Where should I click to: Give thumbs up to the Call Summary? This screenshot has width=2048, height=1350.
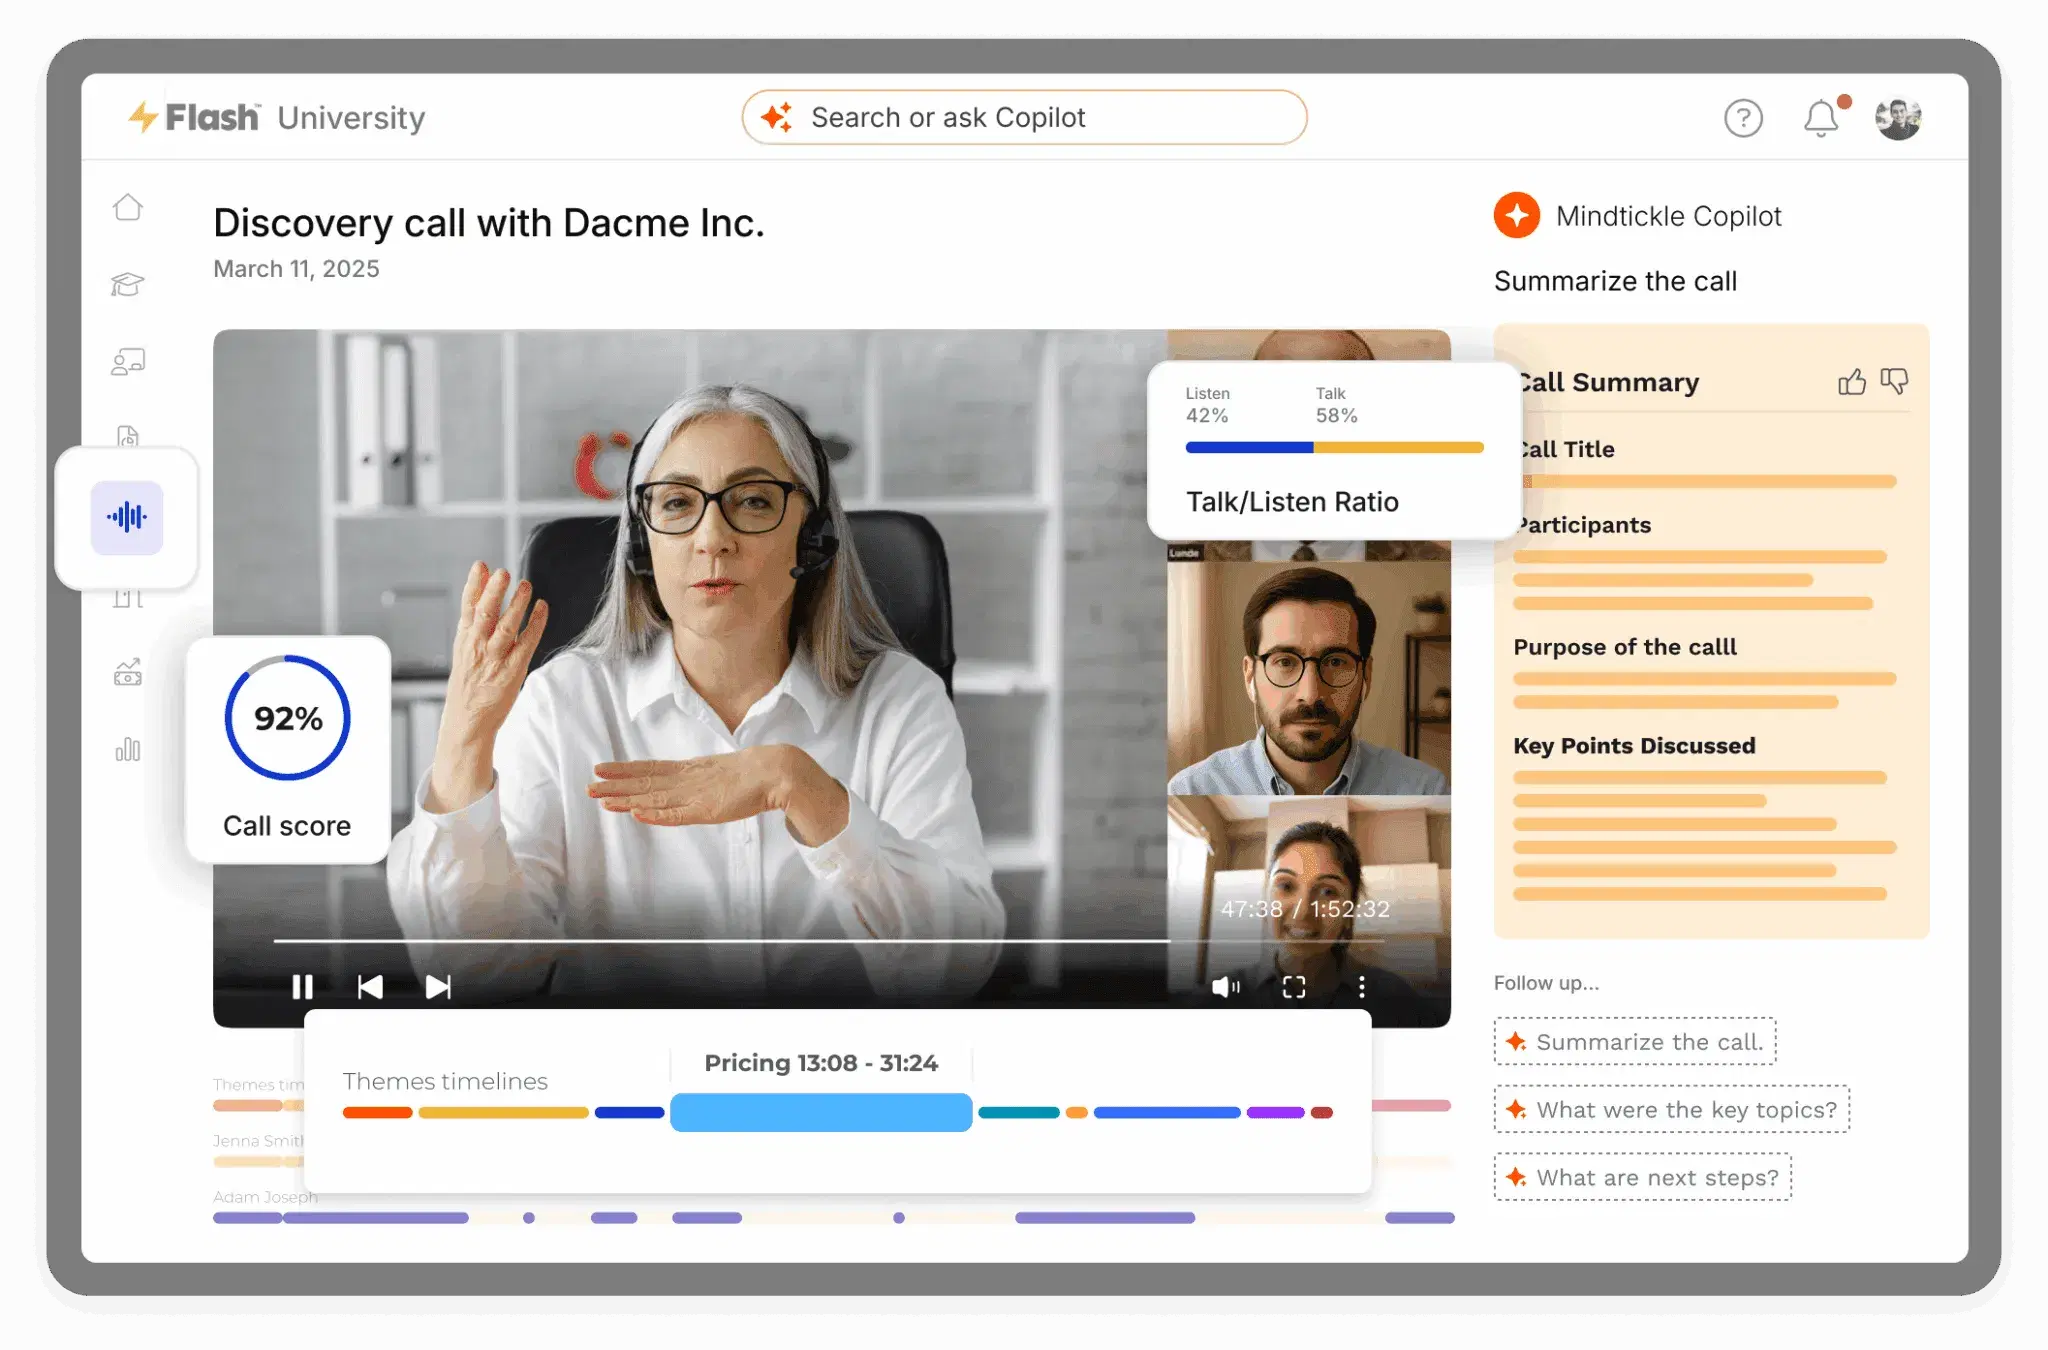pos(1852,381)
